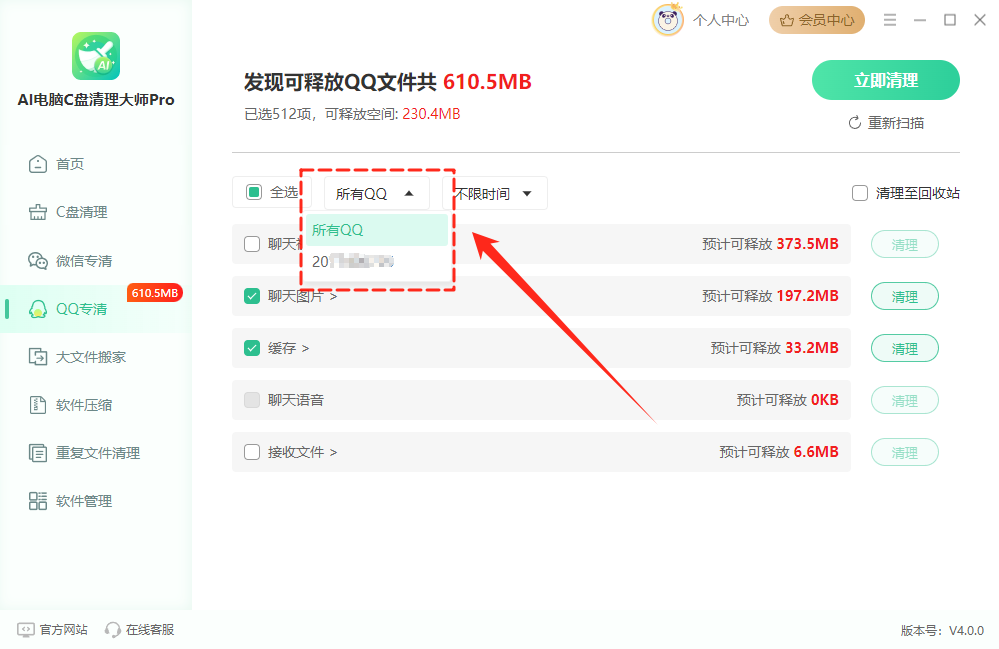999x649 pixels.
Task: Check the 接收文件 checkbox
Action: pyautogui.click(x=252, y=452)
